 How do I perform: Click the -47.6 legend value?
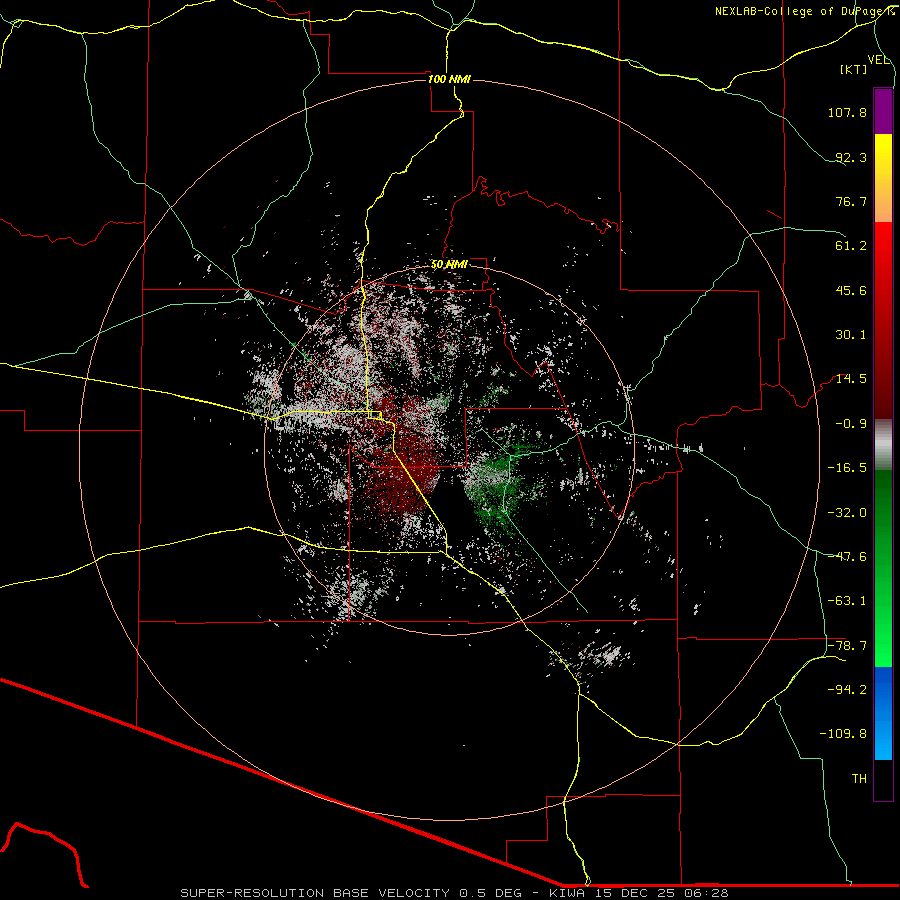point(847,556)
